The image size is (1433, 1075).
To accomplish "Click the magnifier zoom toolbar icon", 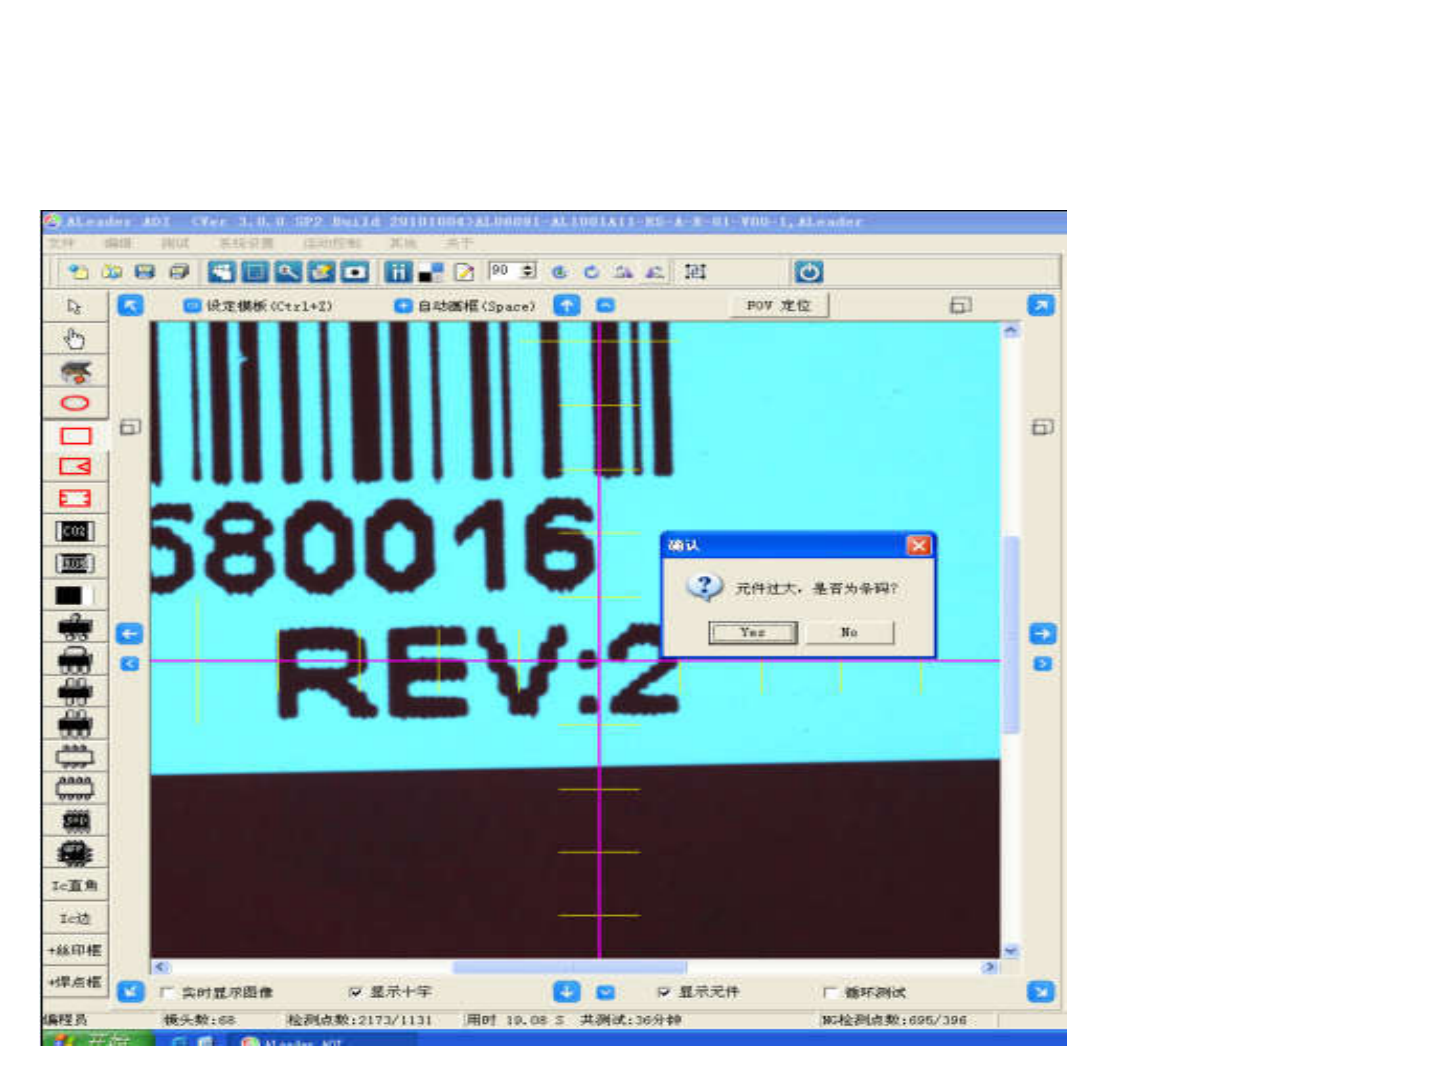I will pos(288,272).
